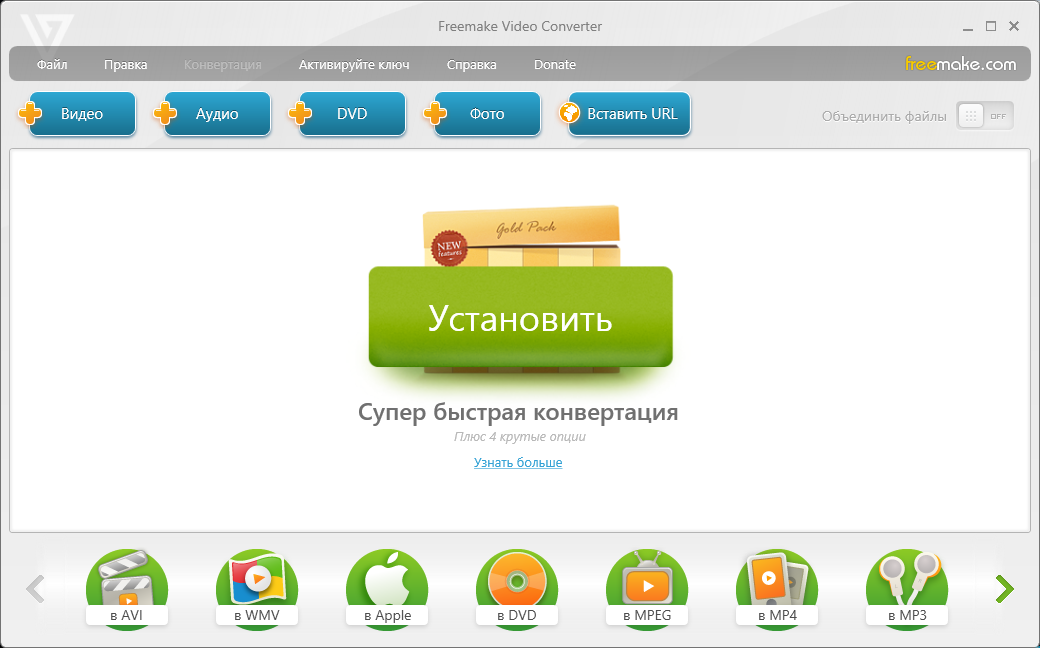Viewport: 1040px width, 648px height.
Task: Select the в Apple output icon
Action: pyautogui.click(x=387, y=588)
